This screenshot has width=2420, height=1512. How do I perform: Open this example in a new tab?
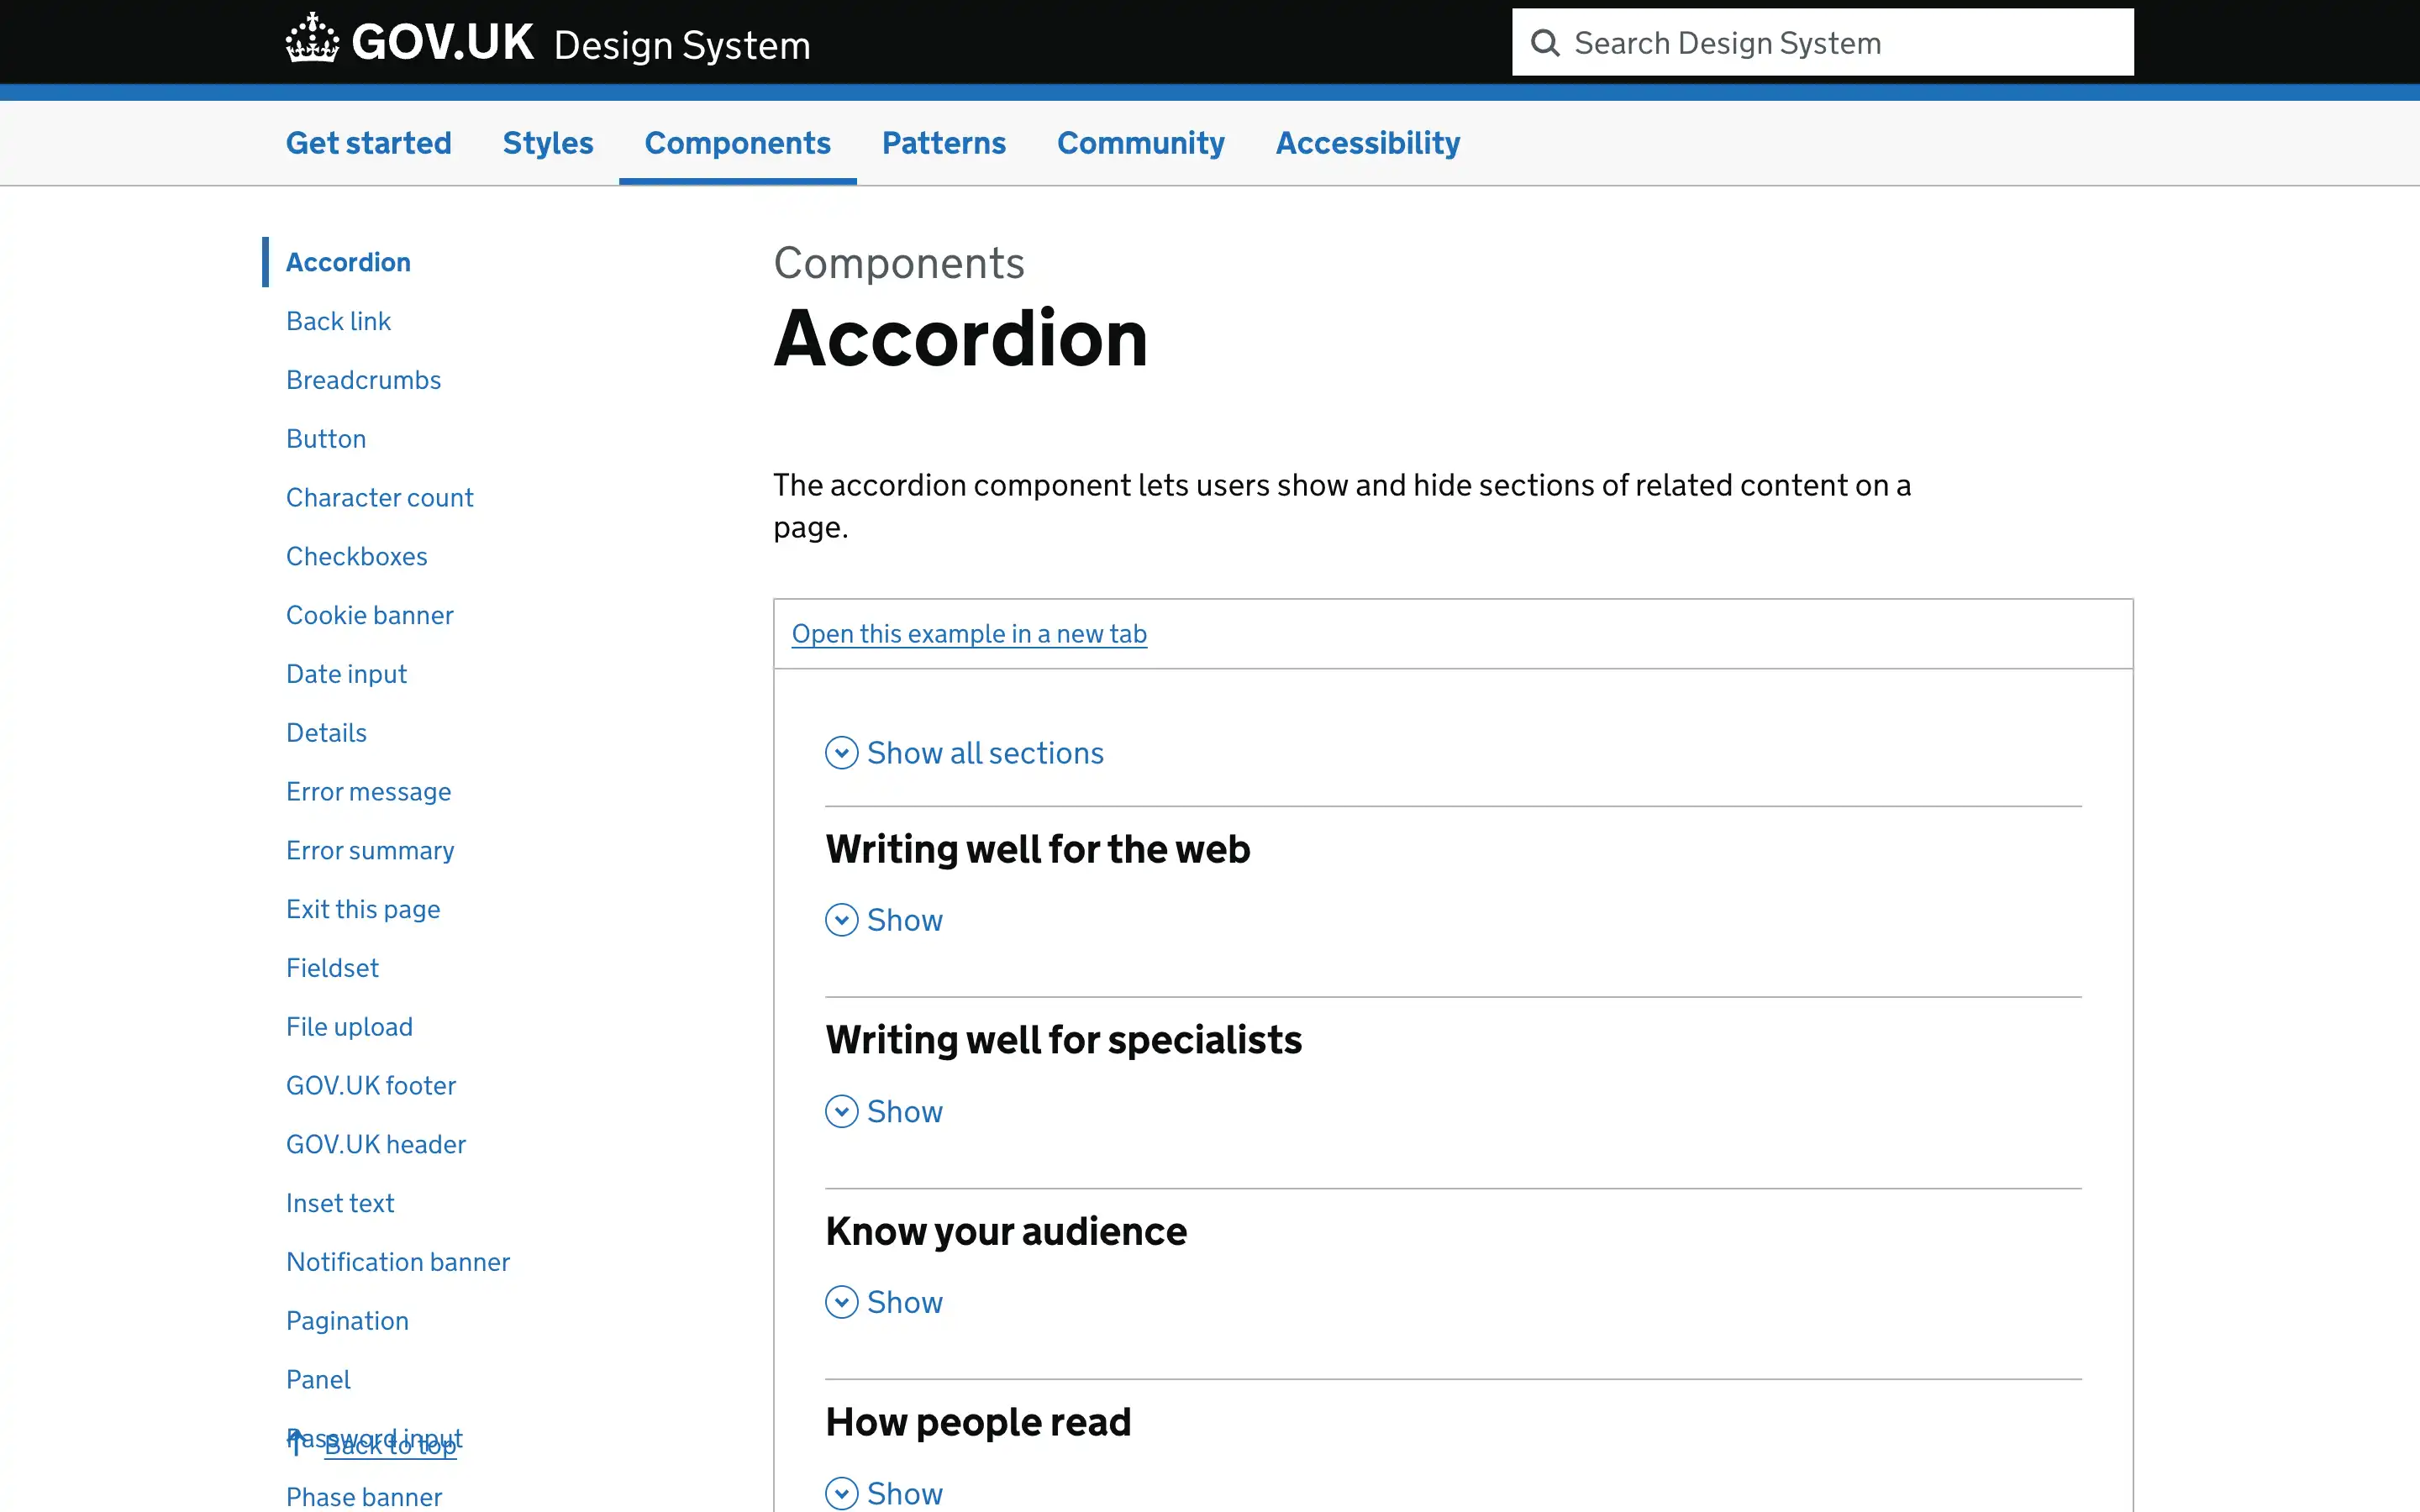click(969, 633)
